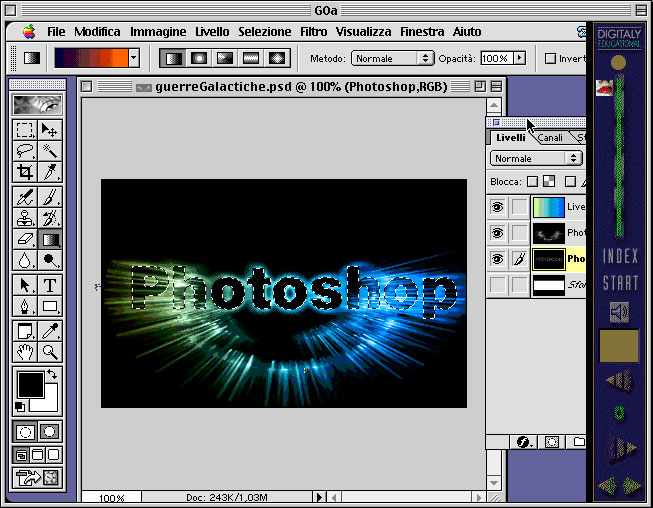The width and height of the screenshot is (653, 508).
Task: Open the Opacità slider arrow
Action: [519, 58]
